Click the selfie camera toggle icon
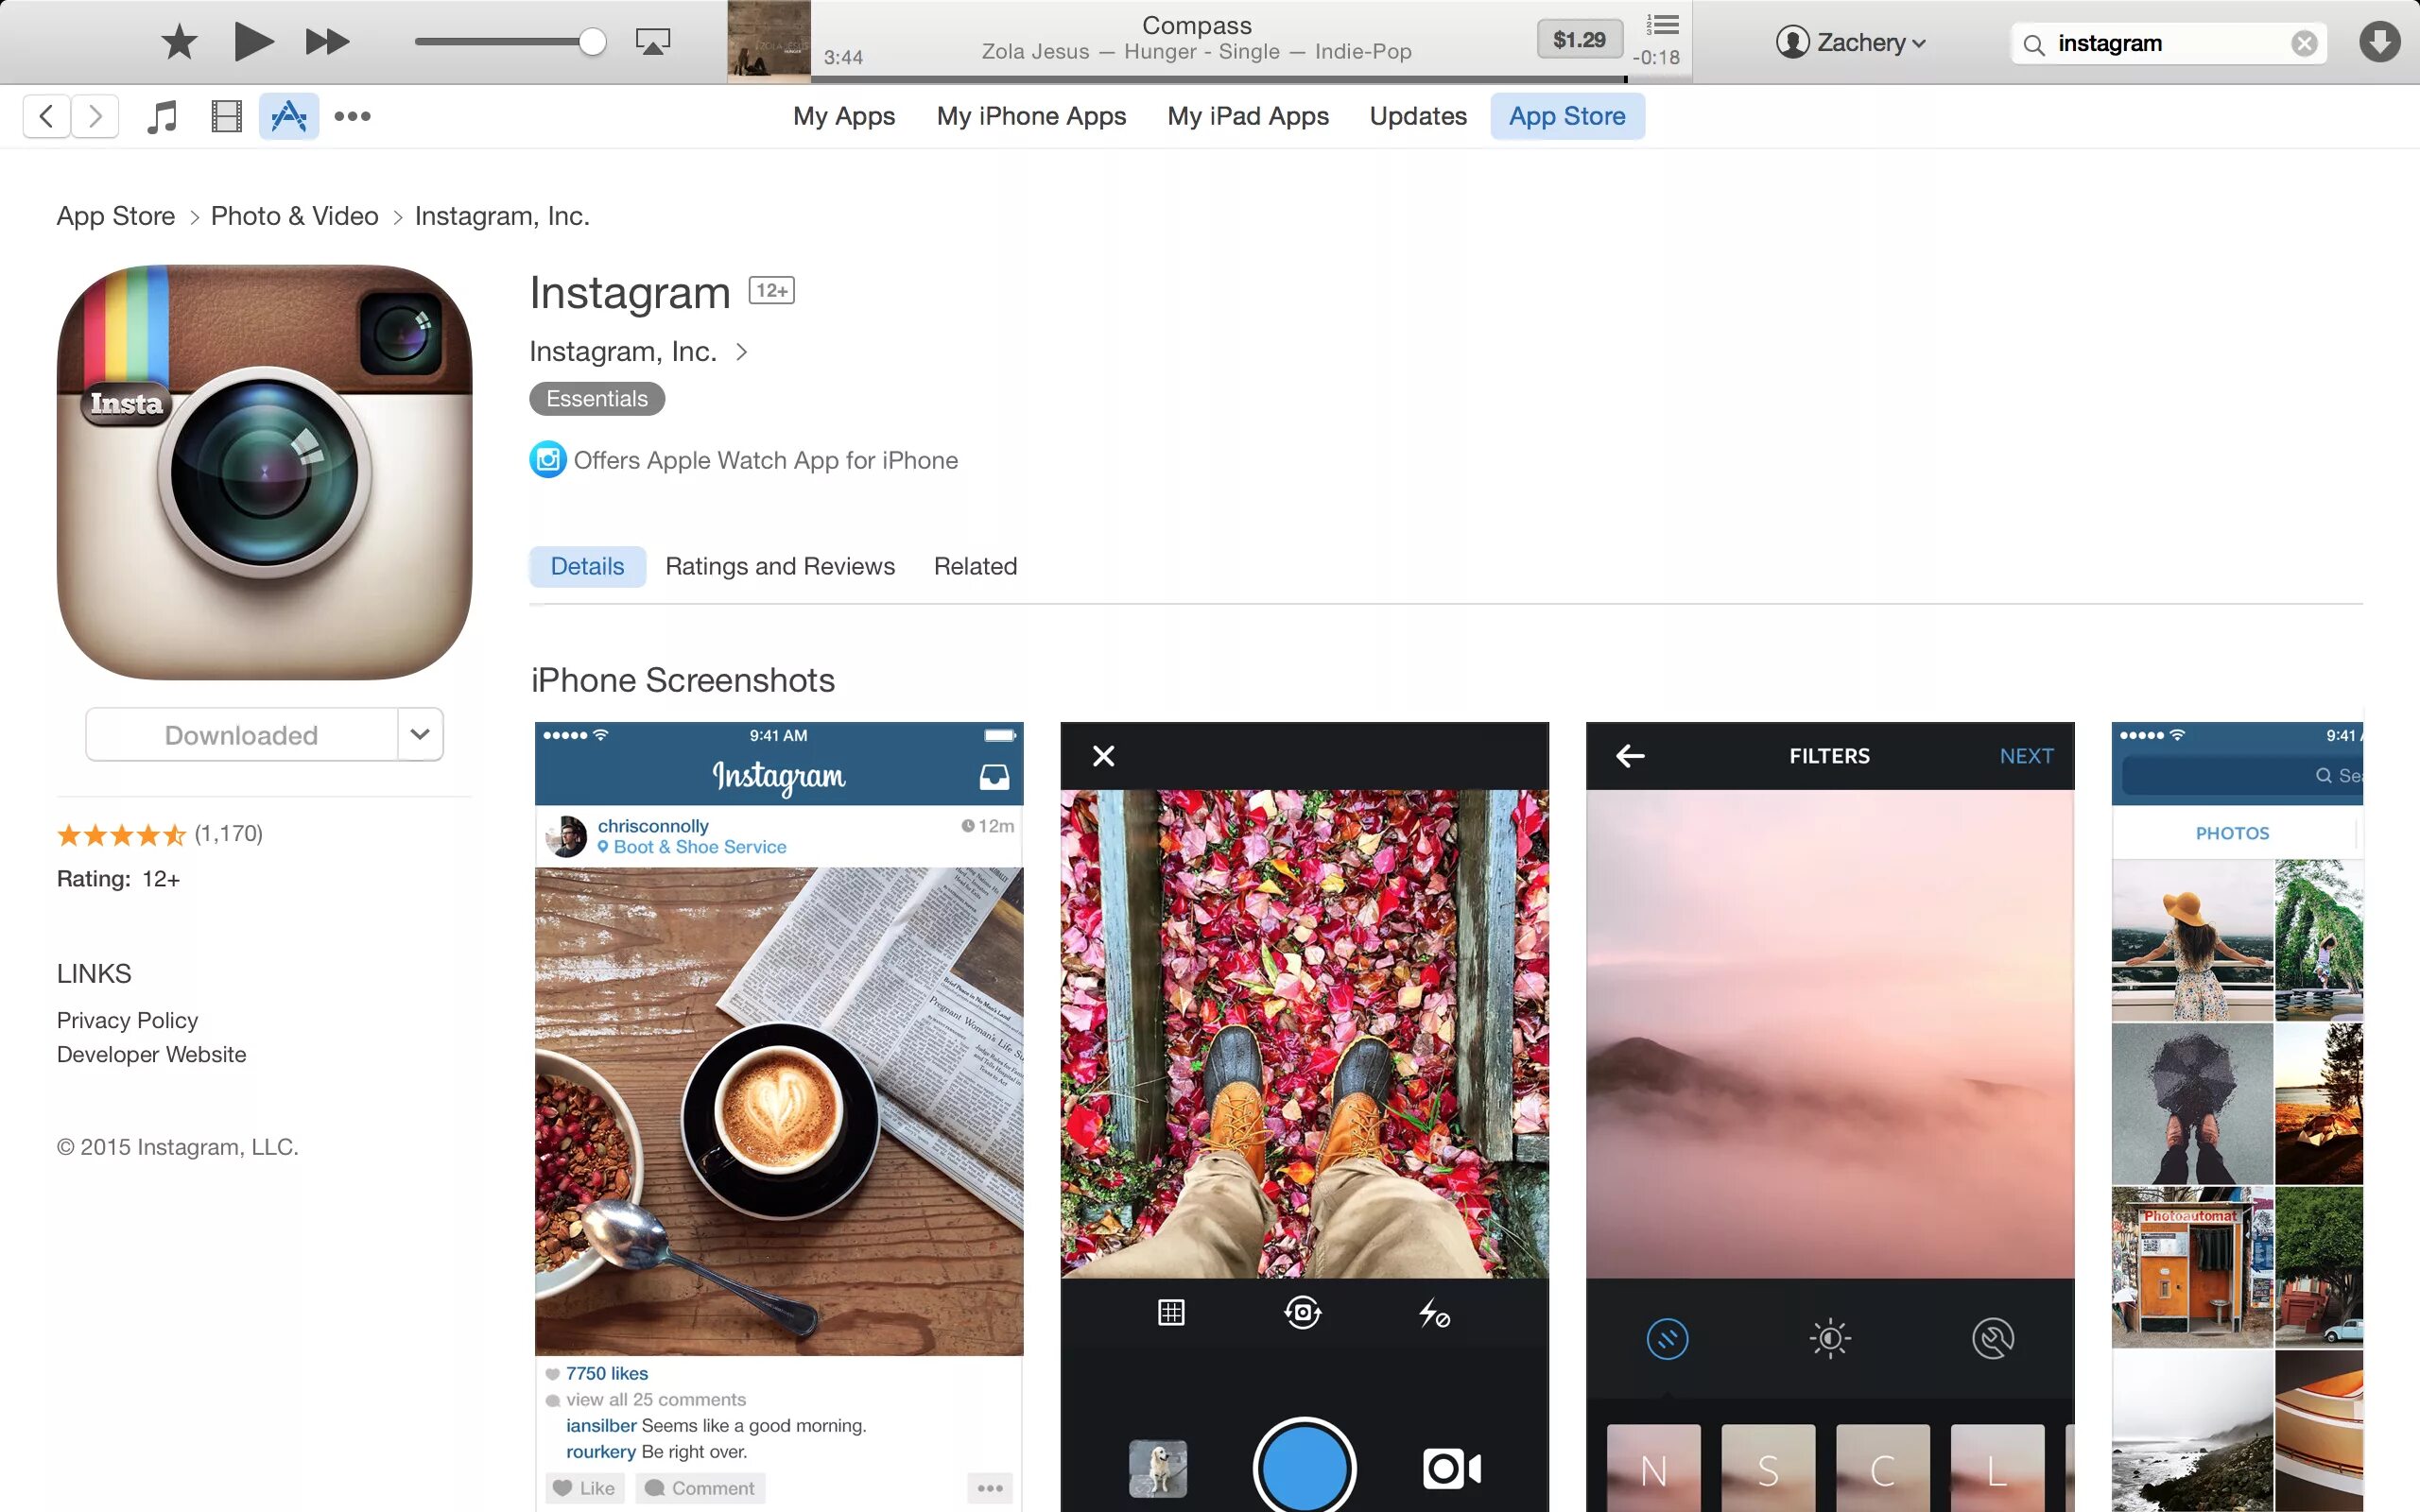Image resolution: width=2420 pixels, height=1512 pixels. 1302,1312
